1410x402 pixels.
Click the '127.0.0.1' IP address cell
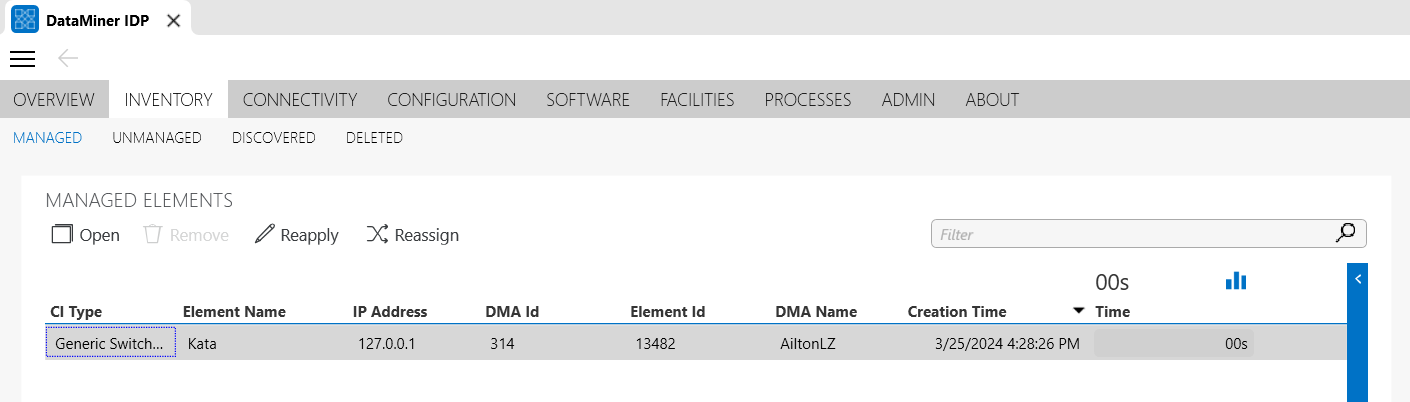386,343
